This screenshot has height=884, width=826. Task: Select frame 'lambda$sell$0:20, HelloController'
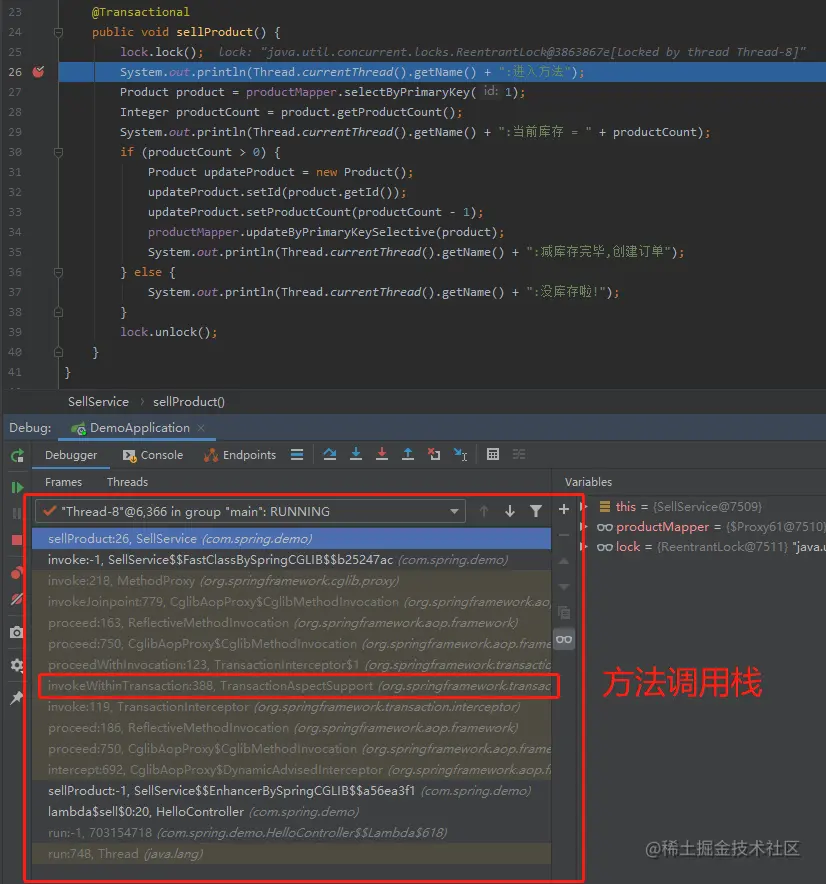(x=291, y=812)
